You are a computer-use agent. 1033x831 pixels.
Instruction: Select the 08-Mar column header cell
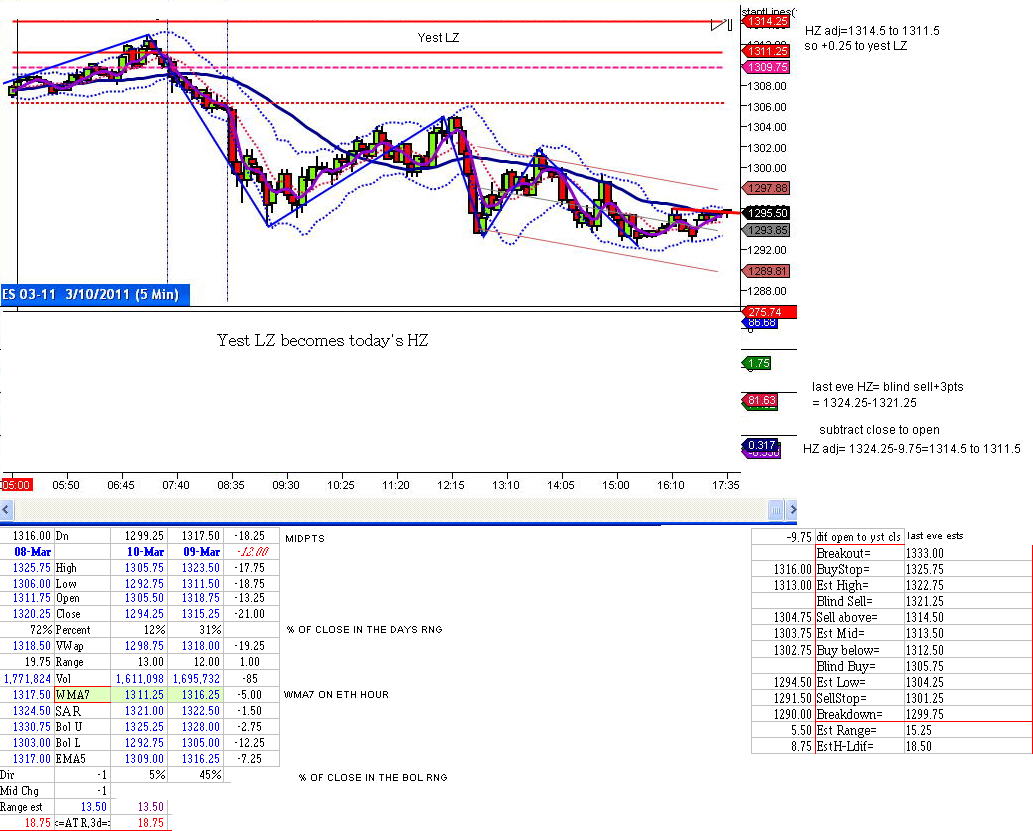click(27, 552)
